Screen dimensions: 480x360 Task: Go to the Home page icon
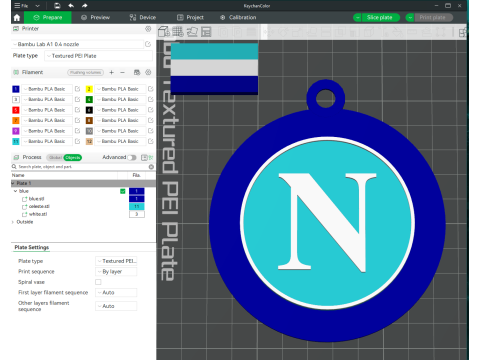click(17, 17)
